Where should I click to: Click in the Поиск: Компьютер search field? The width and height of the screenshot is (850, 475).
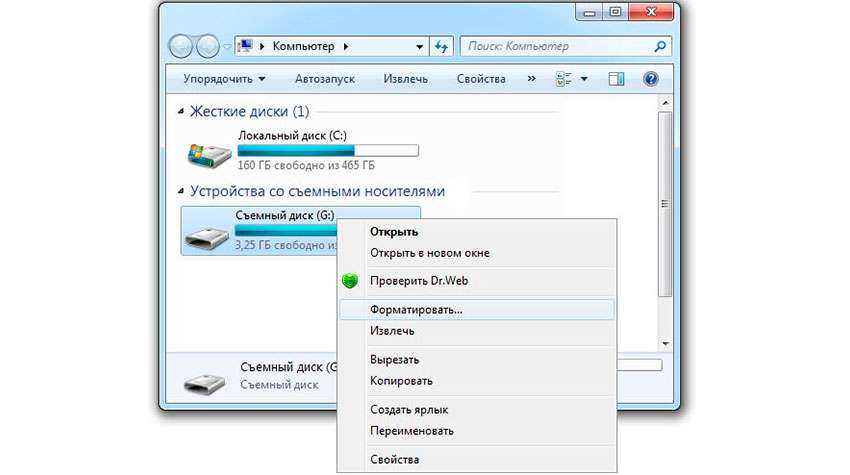click(x=555, y=46)
